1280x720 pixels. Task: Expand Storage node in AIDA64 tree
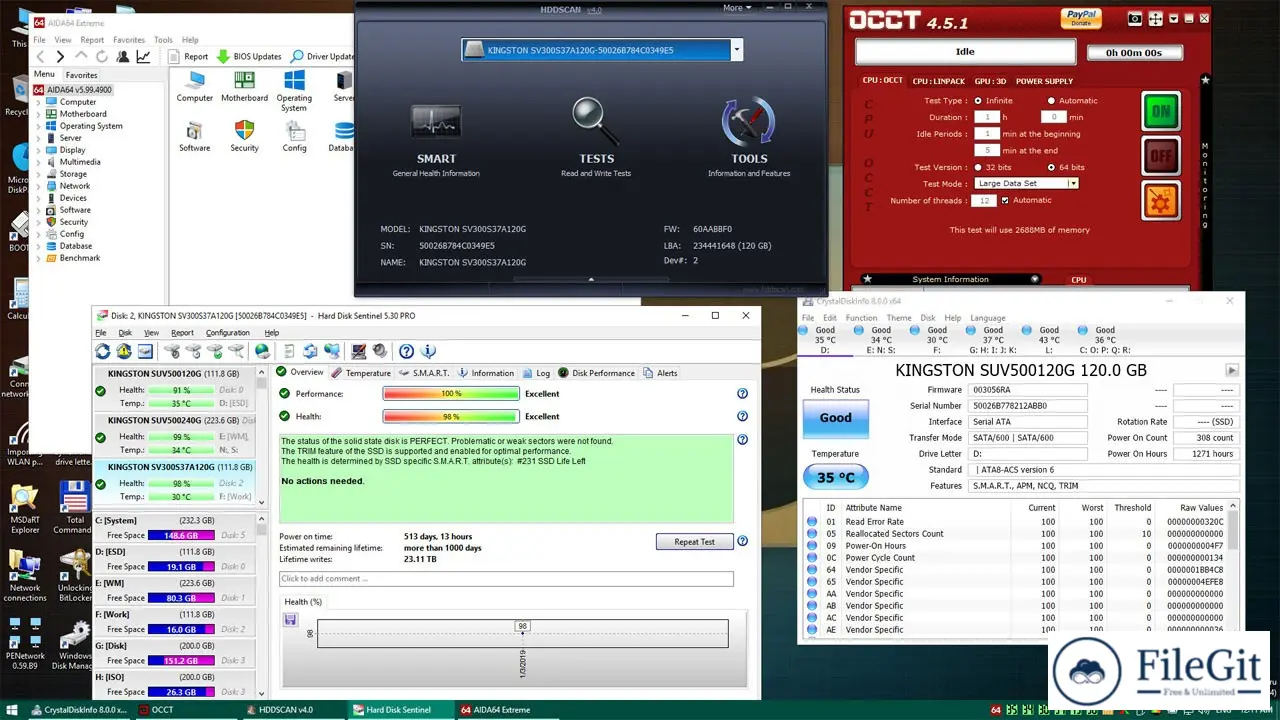tap(40, 174)
